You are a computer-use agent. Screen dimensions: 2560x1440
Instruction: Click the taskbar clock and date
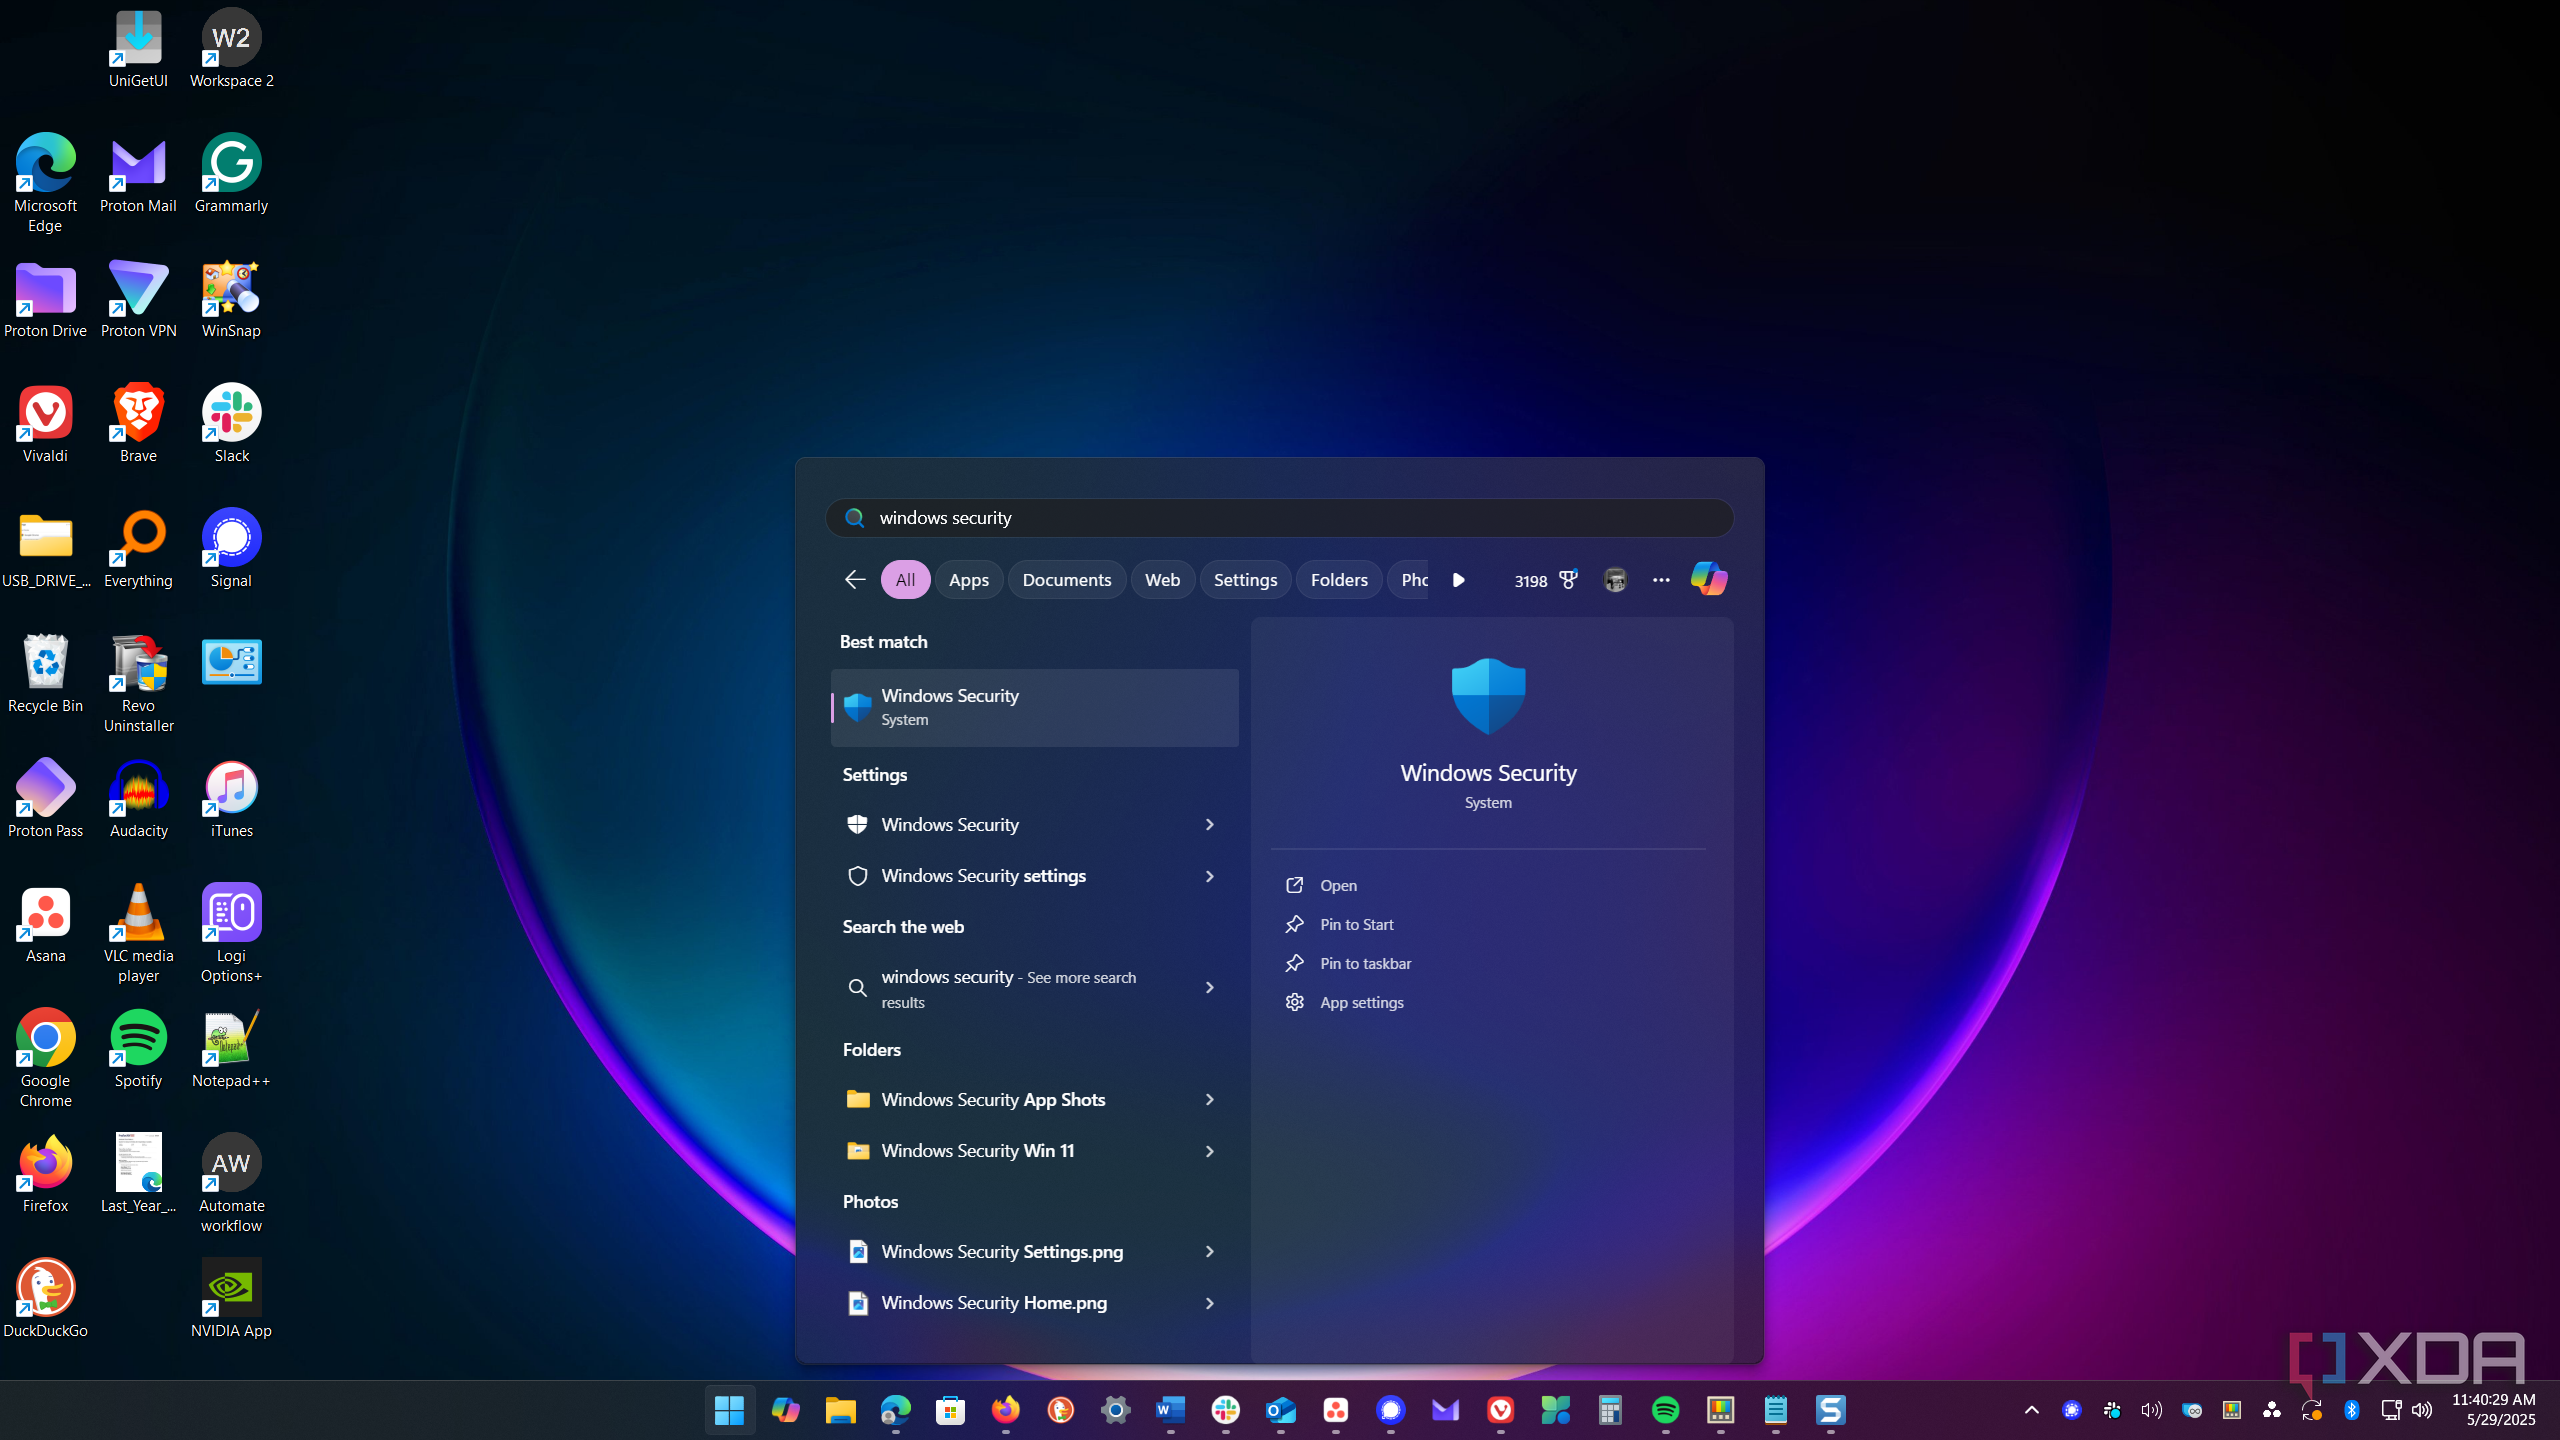tap(2494, 1410)
